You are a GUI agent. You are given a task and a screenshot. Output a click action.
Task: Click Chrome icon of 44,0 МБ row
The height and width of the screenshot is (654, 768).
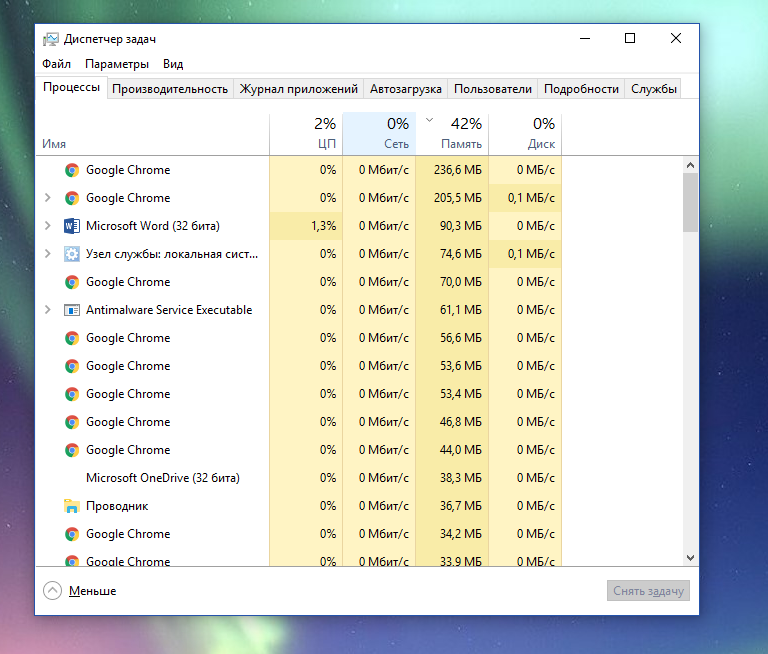point(72,450)
